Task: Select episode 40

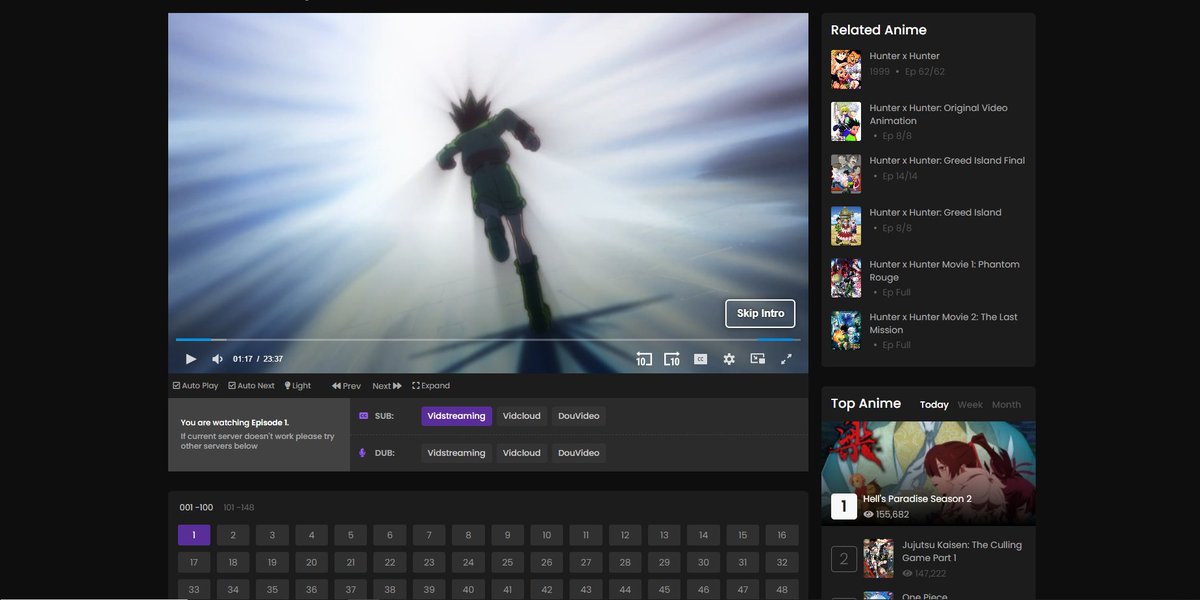Action: [x=468, y=589]
